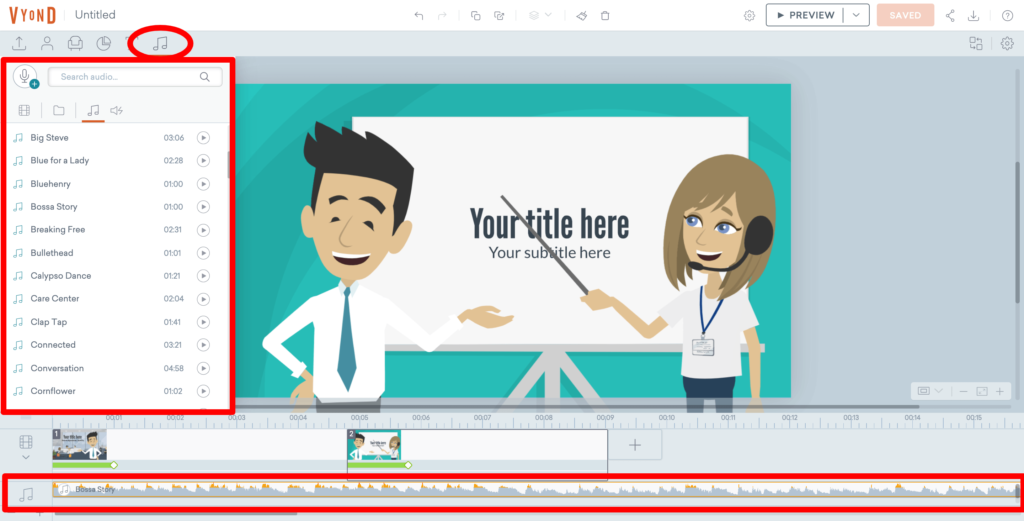The width and height of the screenshot is (1024, 521).
Task: Click the timeline horizontal scrollbar
Action: tap(175, 514)
